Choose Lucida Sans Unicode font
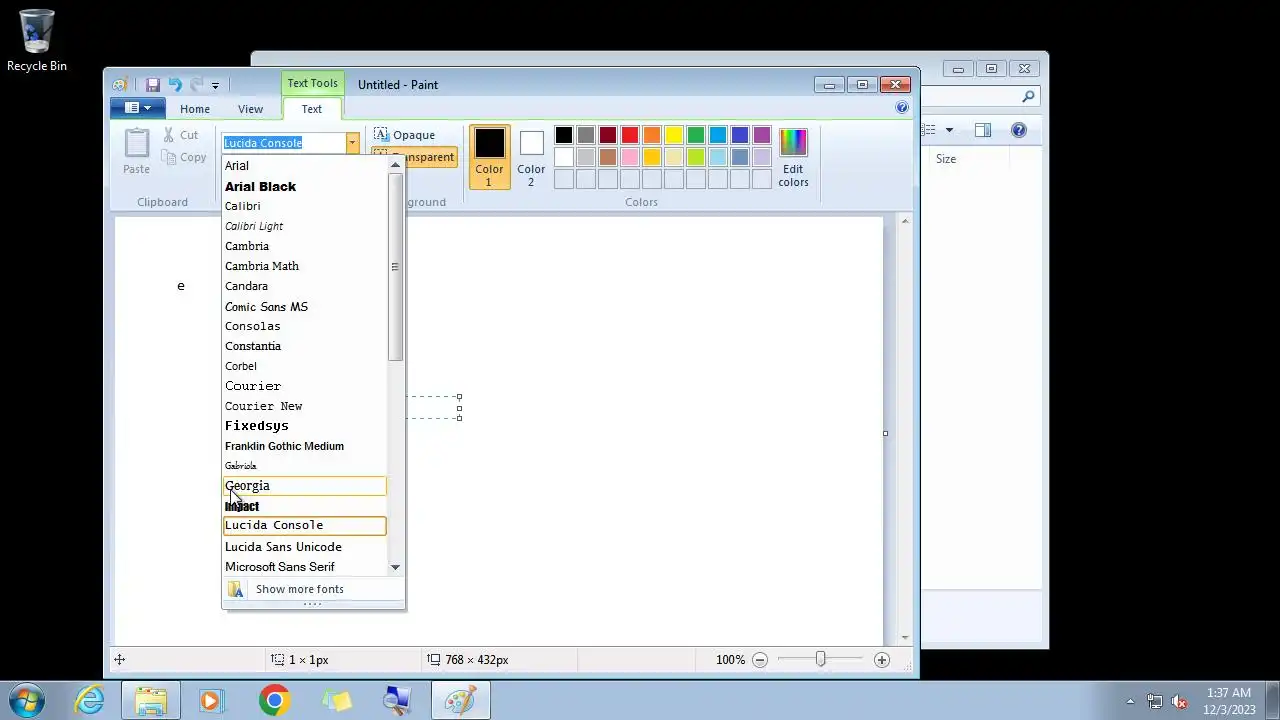Screen dimensions: 1280x720 click(x=305, y=547)
